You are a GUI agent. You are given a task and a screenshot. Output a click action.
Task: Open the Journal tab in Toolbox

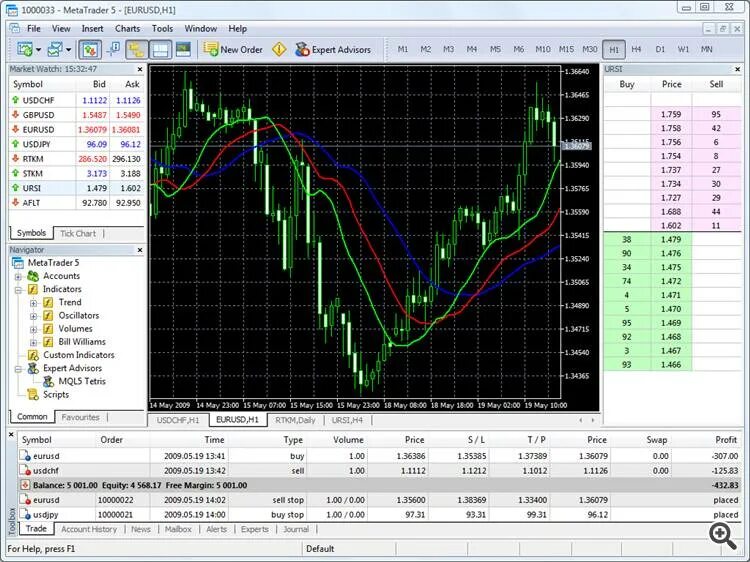296,529
